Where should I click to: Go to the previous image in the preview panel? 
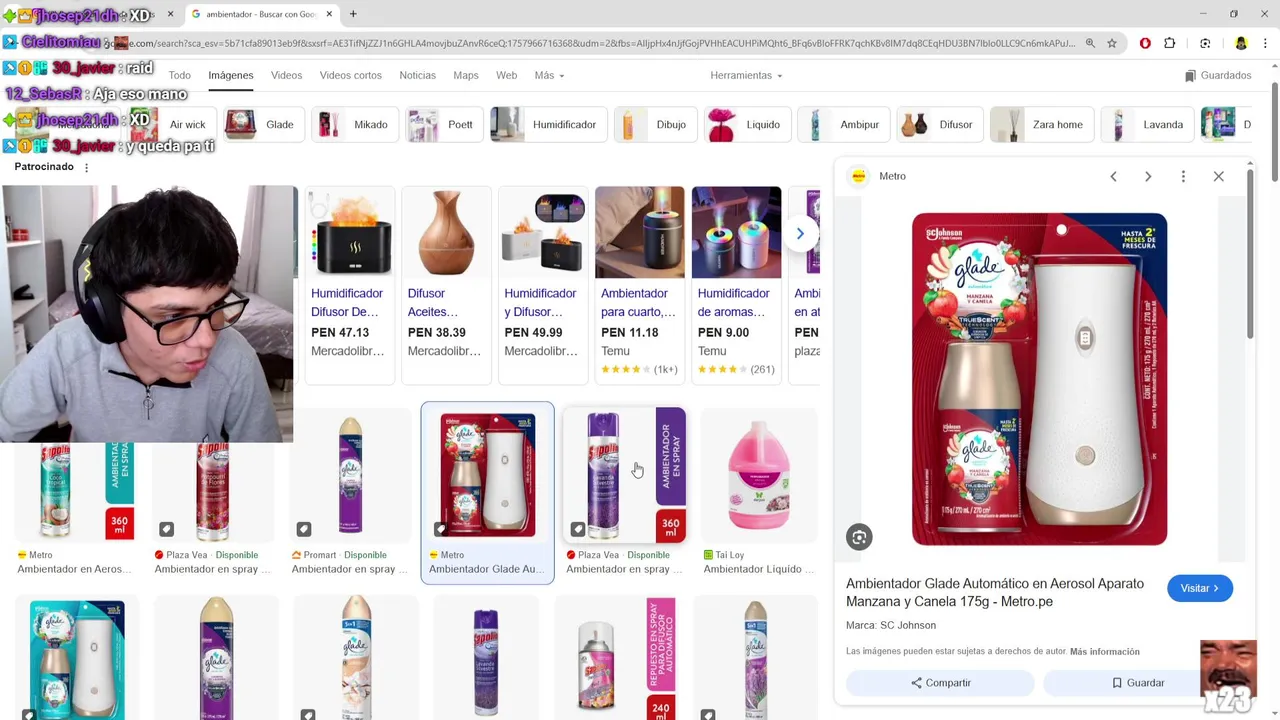(x=1113, y=176)
